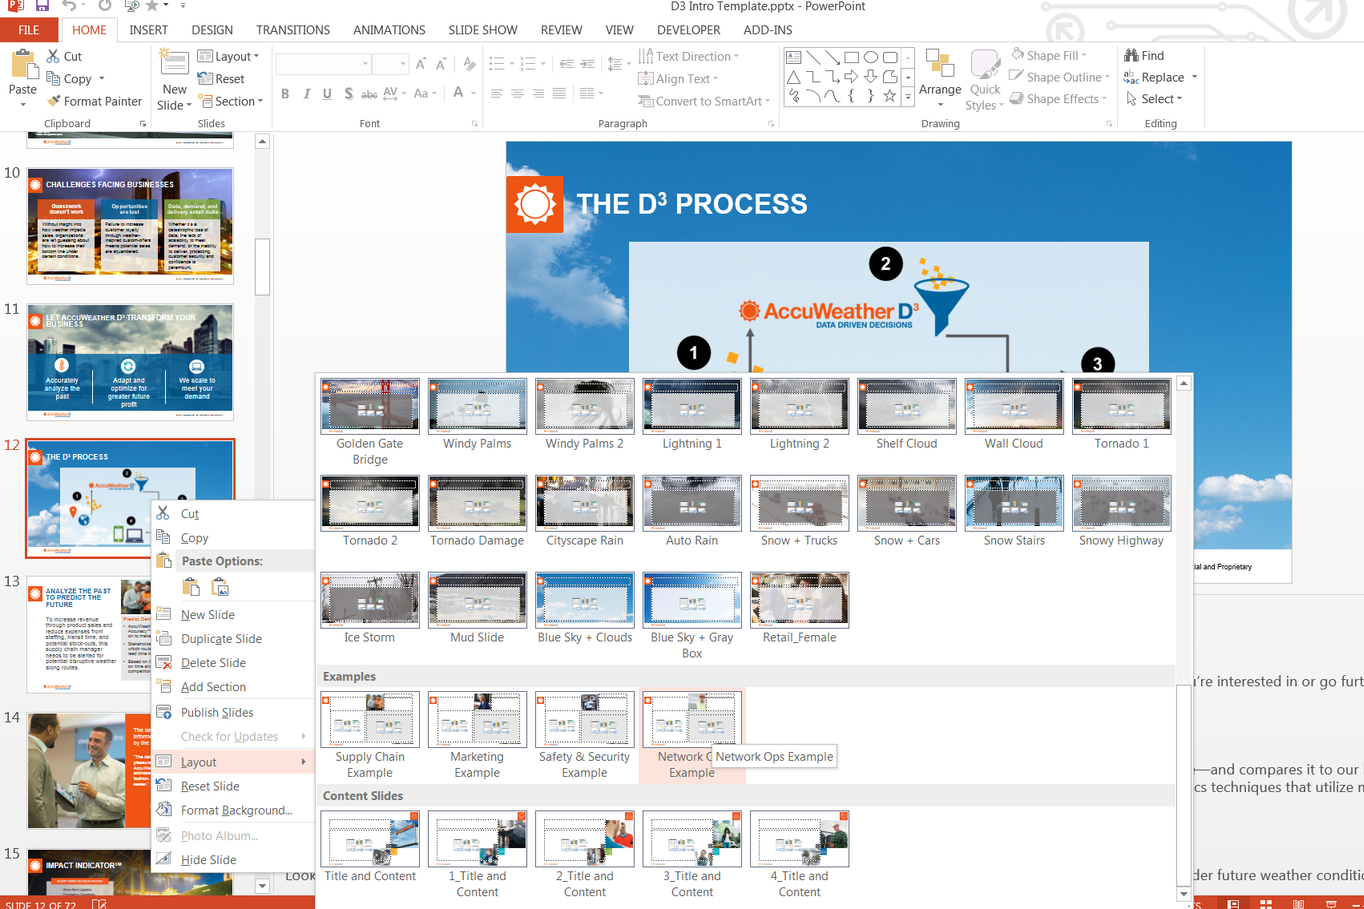Open the Shape Fill dropdown
Viewport: 1364px width, 909px height.
click(1049, 56)
